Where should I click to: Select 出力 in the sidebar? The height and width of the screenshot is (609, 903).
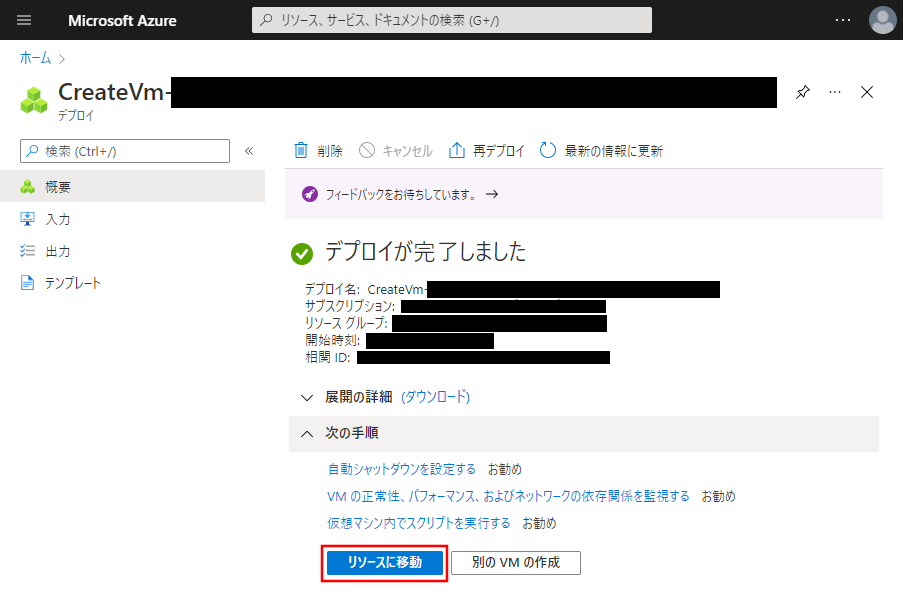pyautogui.click(x=132, y=251)
